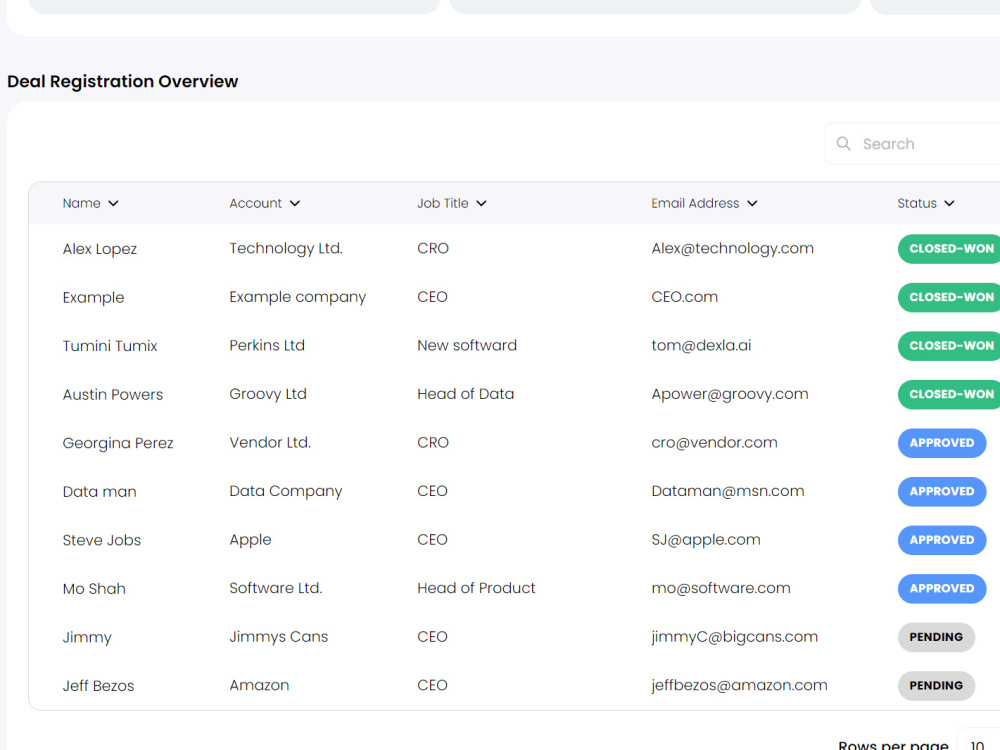Select the Example company Closed-Won badge
This screenshot has height=750, width=1000.
point(949,297)
